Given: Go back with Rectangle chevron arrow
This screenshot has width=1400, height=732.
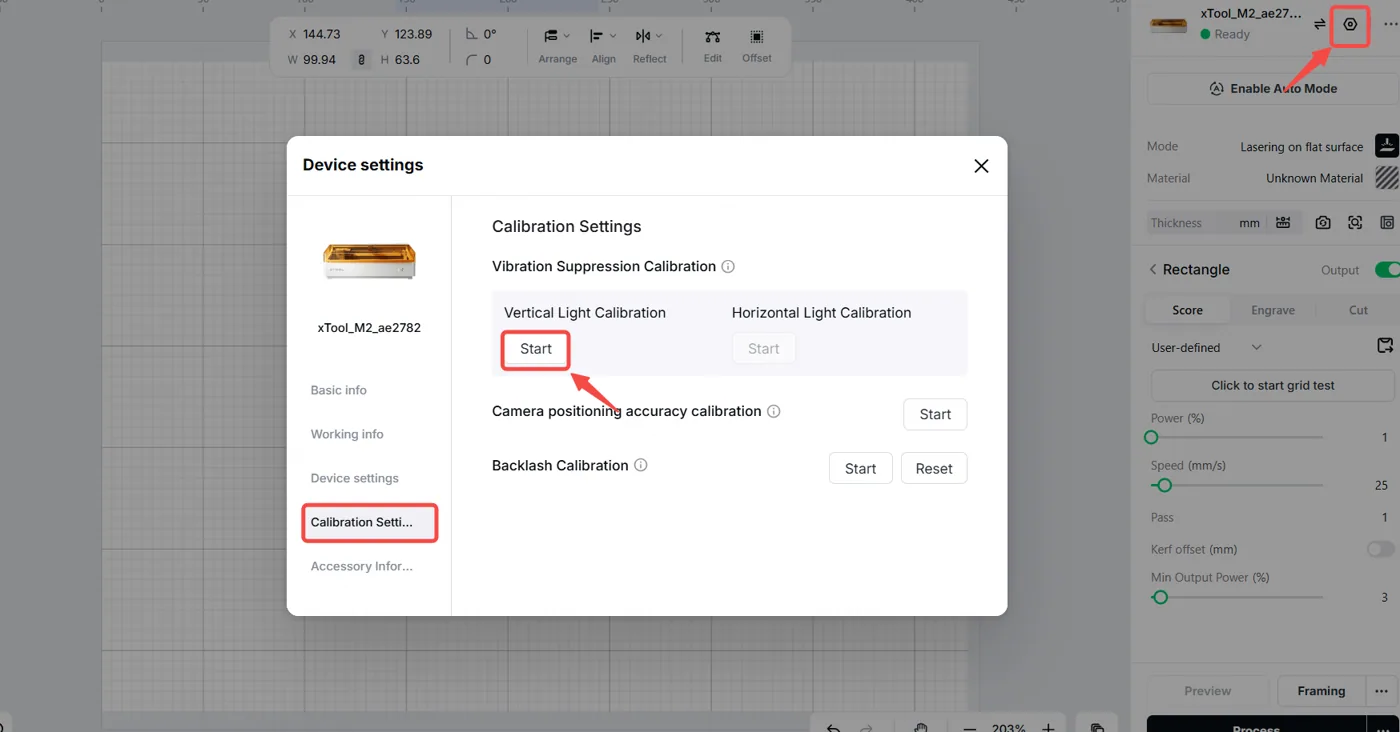Looking at the screenshot, I should 1153,269.
